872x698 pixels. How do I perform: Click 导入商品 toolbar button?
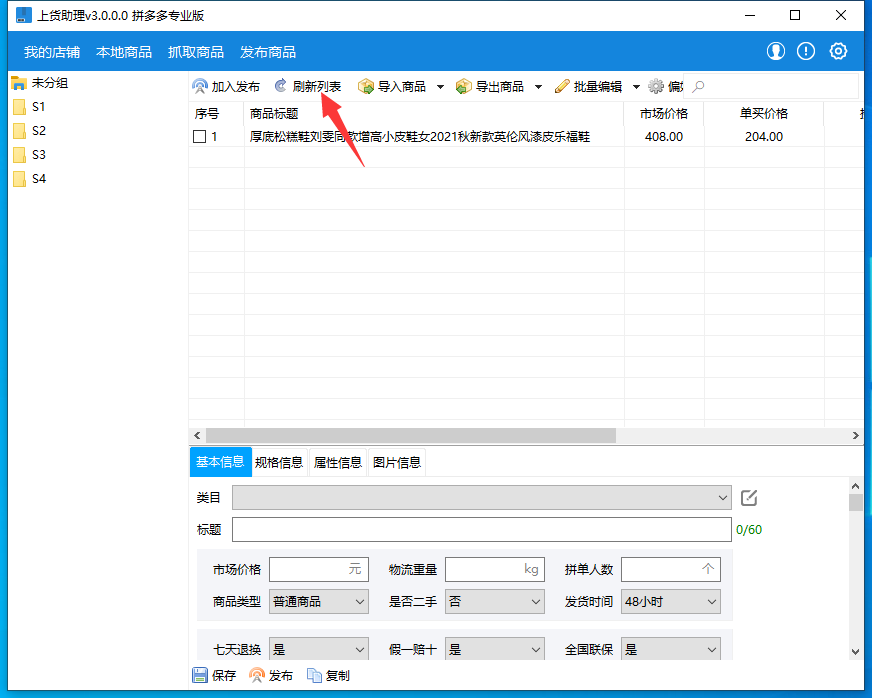[392, 86]
